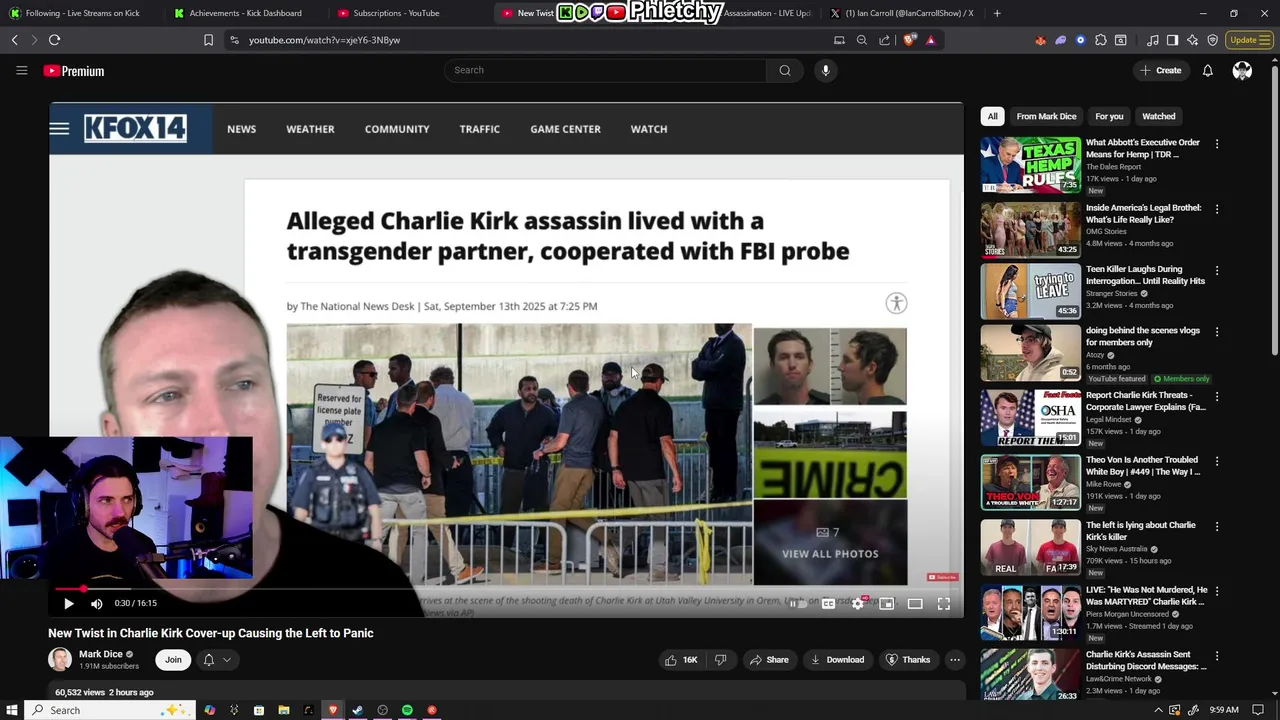Open the YouTube guide hamburger menu
This screenshot has width=1280, height=720.
tap(21, 70)
